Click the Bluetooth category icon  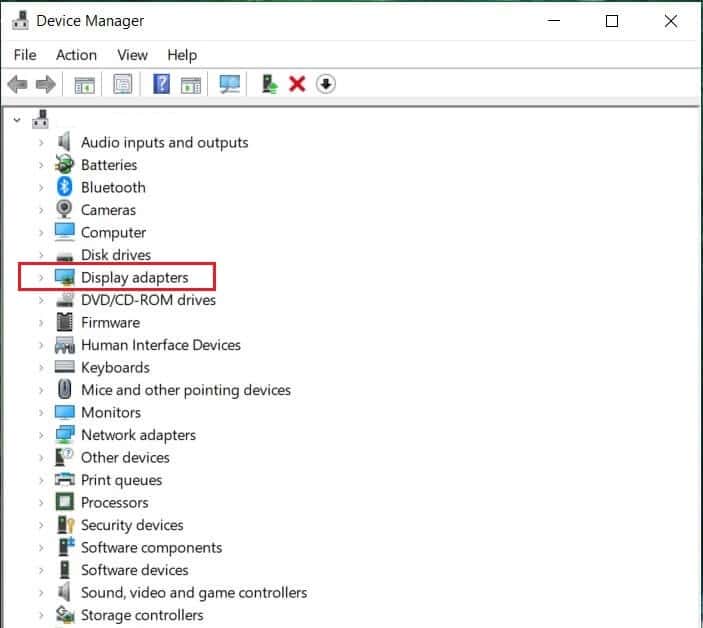pos(65,187)
